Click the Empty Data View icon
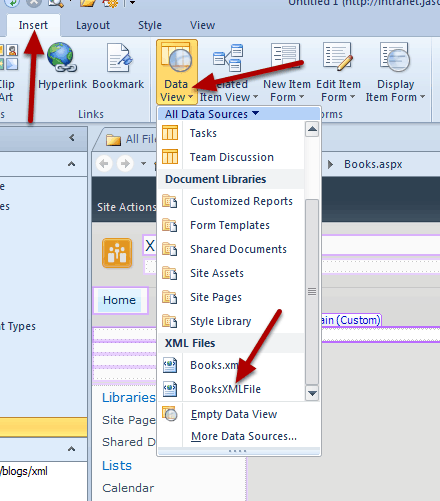440x501 pixels. point(170,414)
